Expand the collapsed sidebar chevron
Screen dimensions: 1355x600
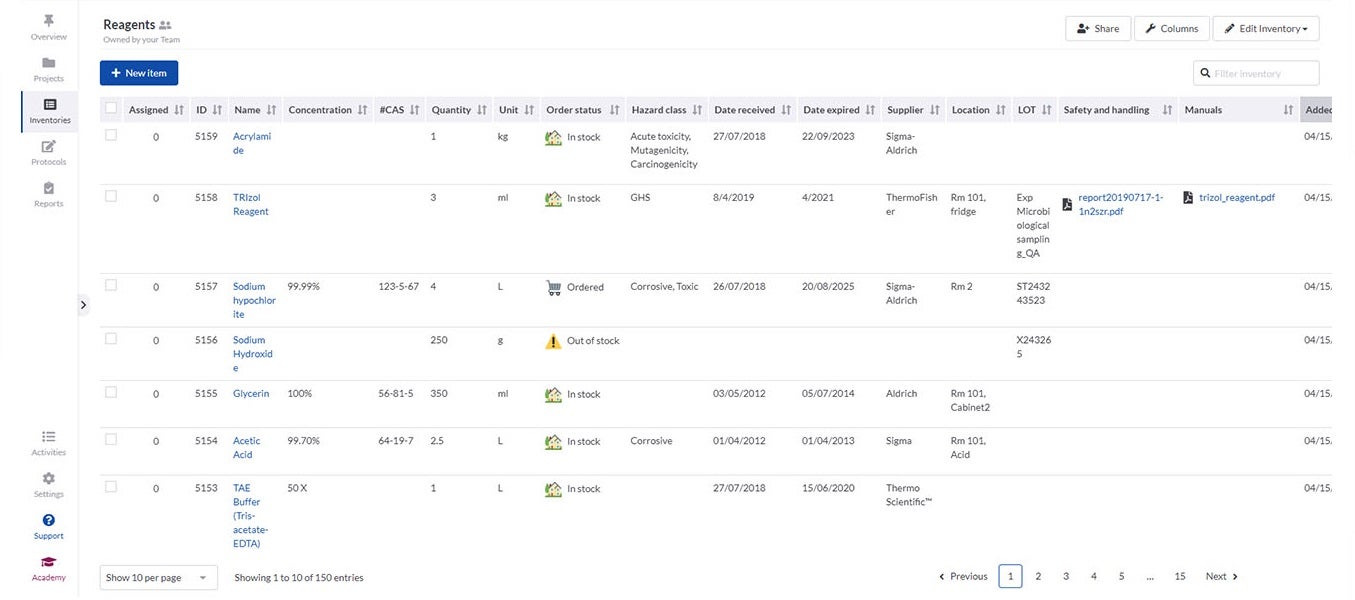[x=83, y=305]
